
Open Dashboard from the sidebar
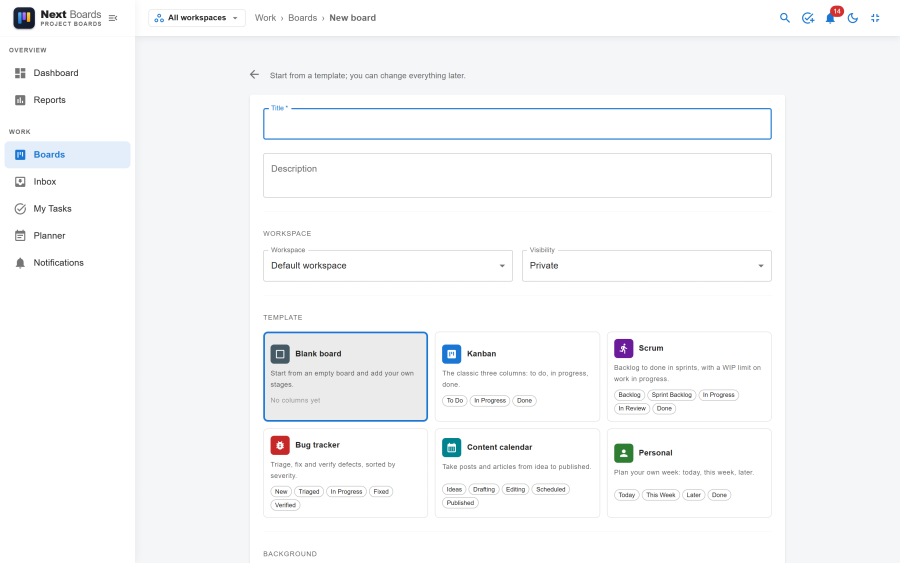click(x=67, y=73)
